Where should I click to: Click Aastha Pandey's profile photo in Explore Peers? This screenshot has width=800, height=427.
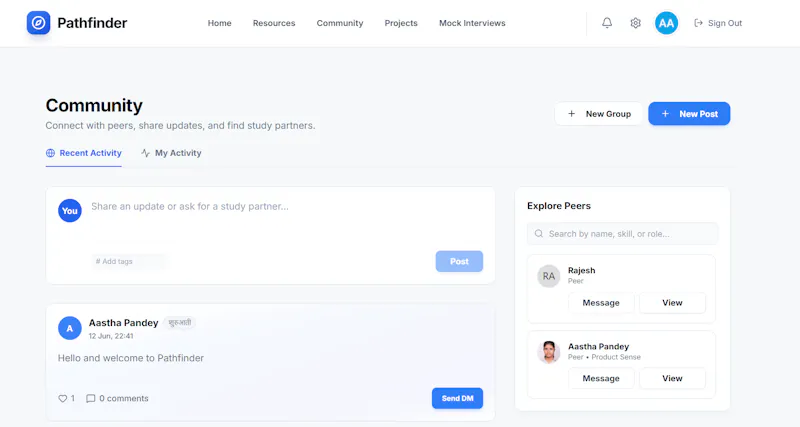(x=548, y=352)
